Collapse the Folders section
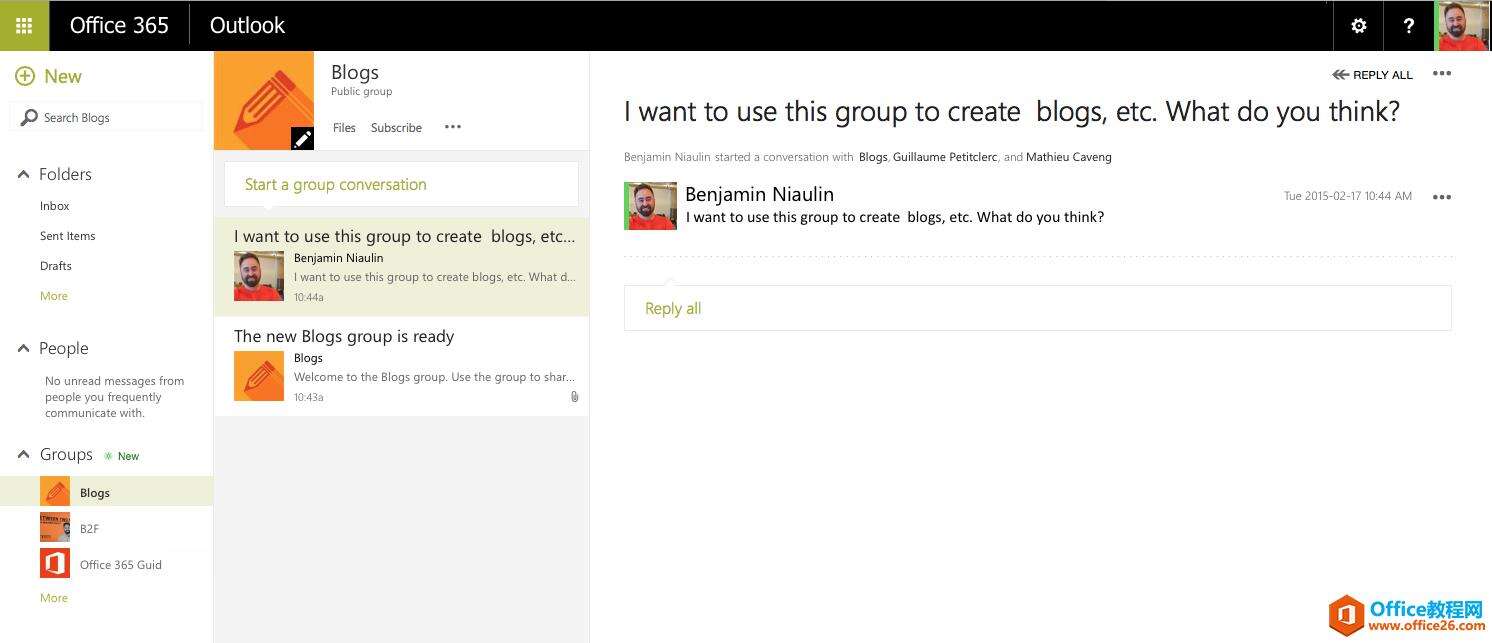This screenshot has height=643, width=1492. coord(23,174)
